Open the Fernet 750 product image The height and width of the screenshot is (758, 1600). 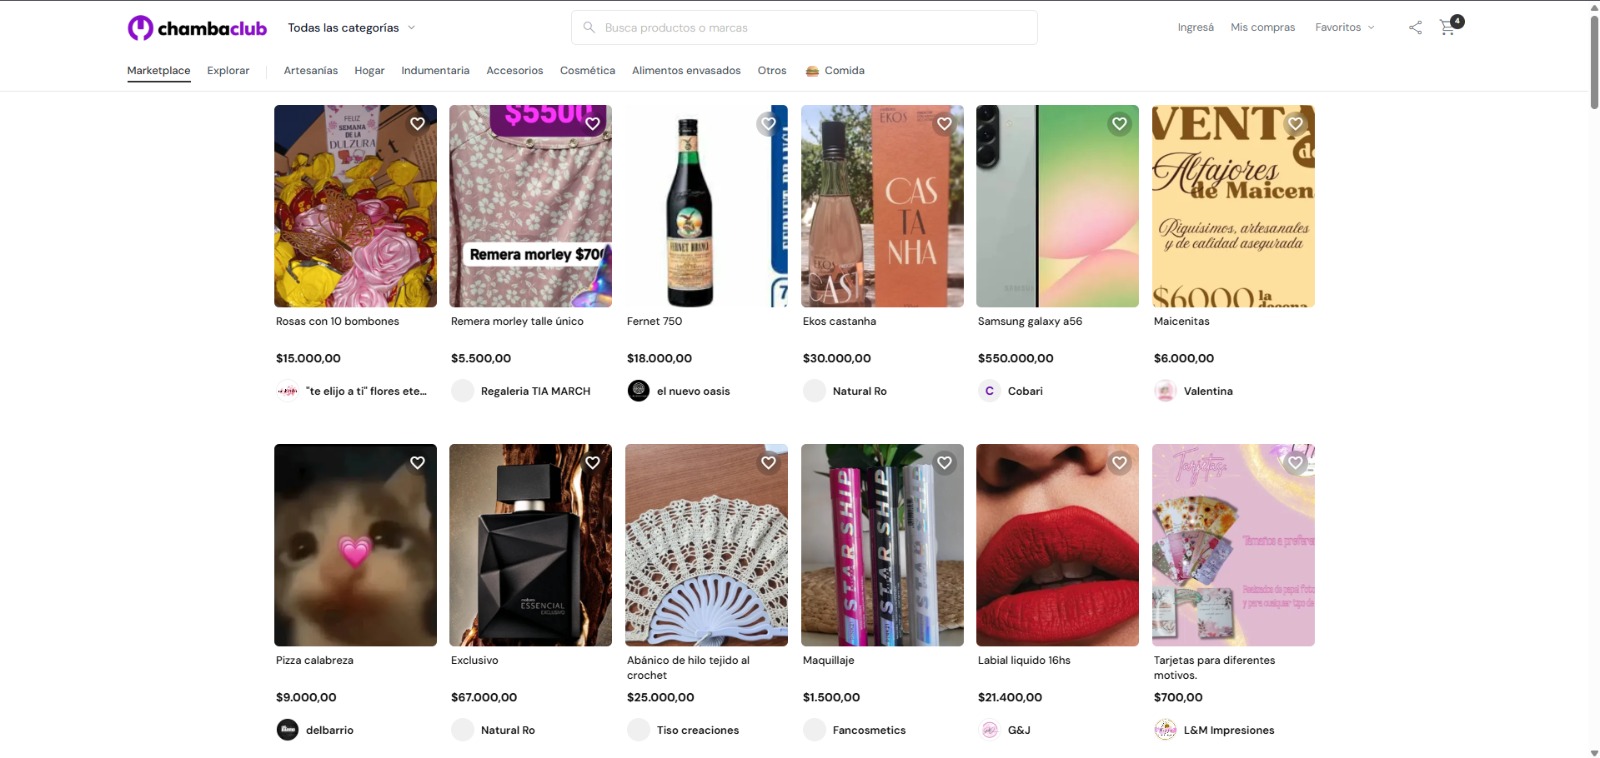(706, 206)
